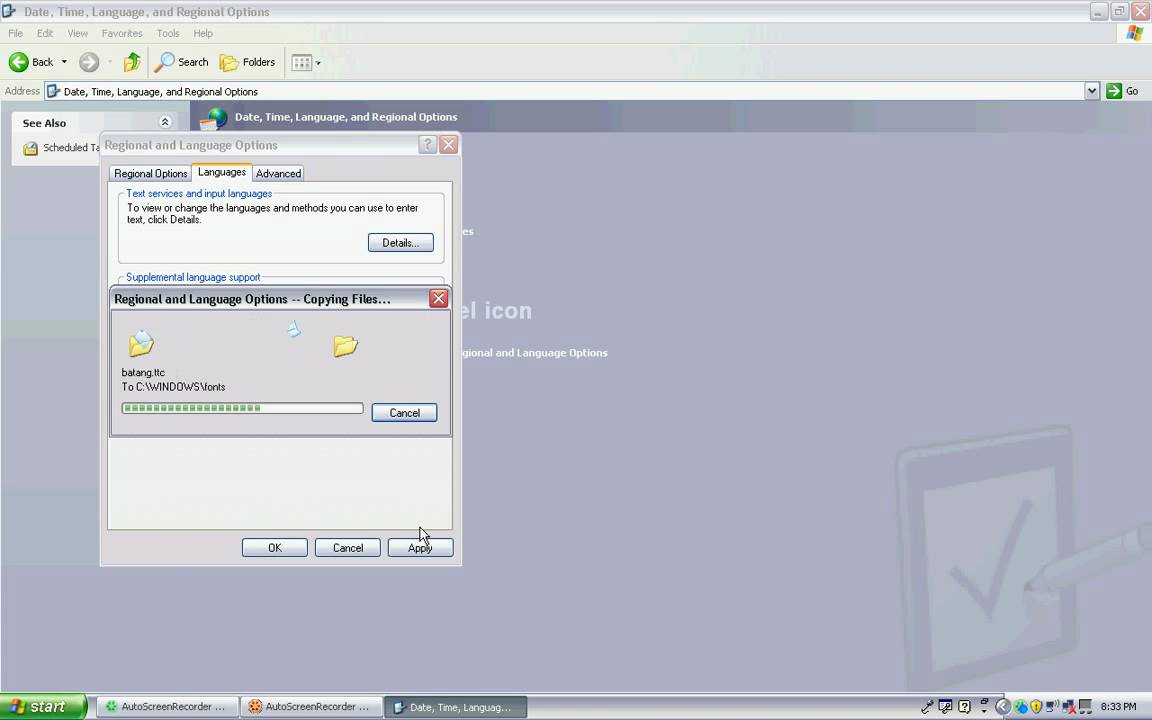Open the Views icon menu in toolbar
Image resolution: width=1152 pixels, height=720 pixels.
(x=302, y=62)
